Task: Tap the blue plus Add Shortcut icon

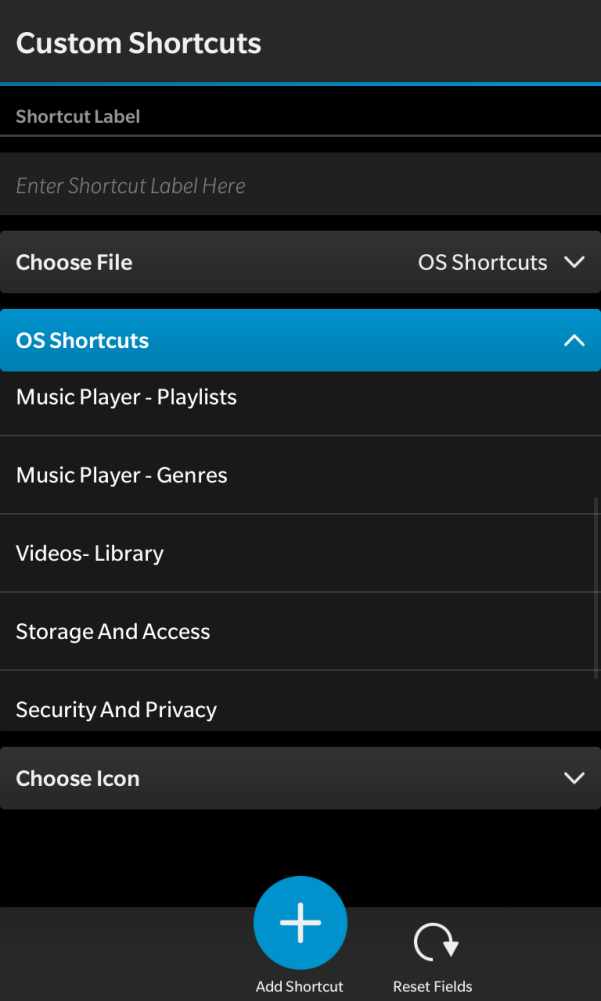Action: 300,923
